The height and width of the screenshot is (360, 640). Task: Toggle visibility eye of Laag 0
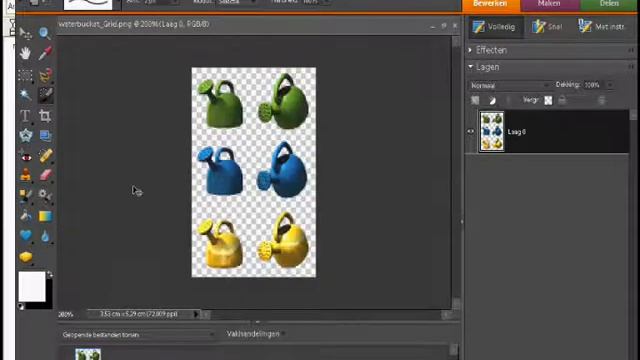coord(471,131)
